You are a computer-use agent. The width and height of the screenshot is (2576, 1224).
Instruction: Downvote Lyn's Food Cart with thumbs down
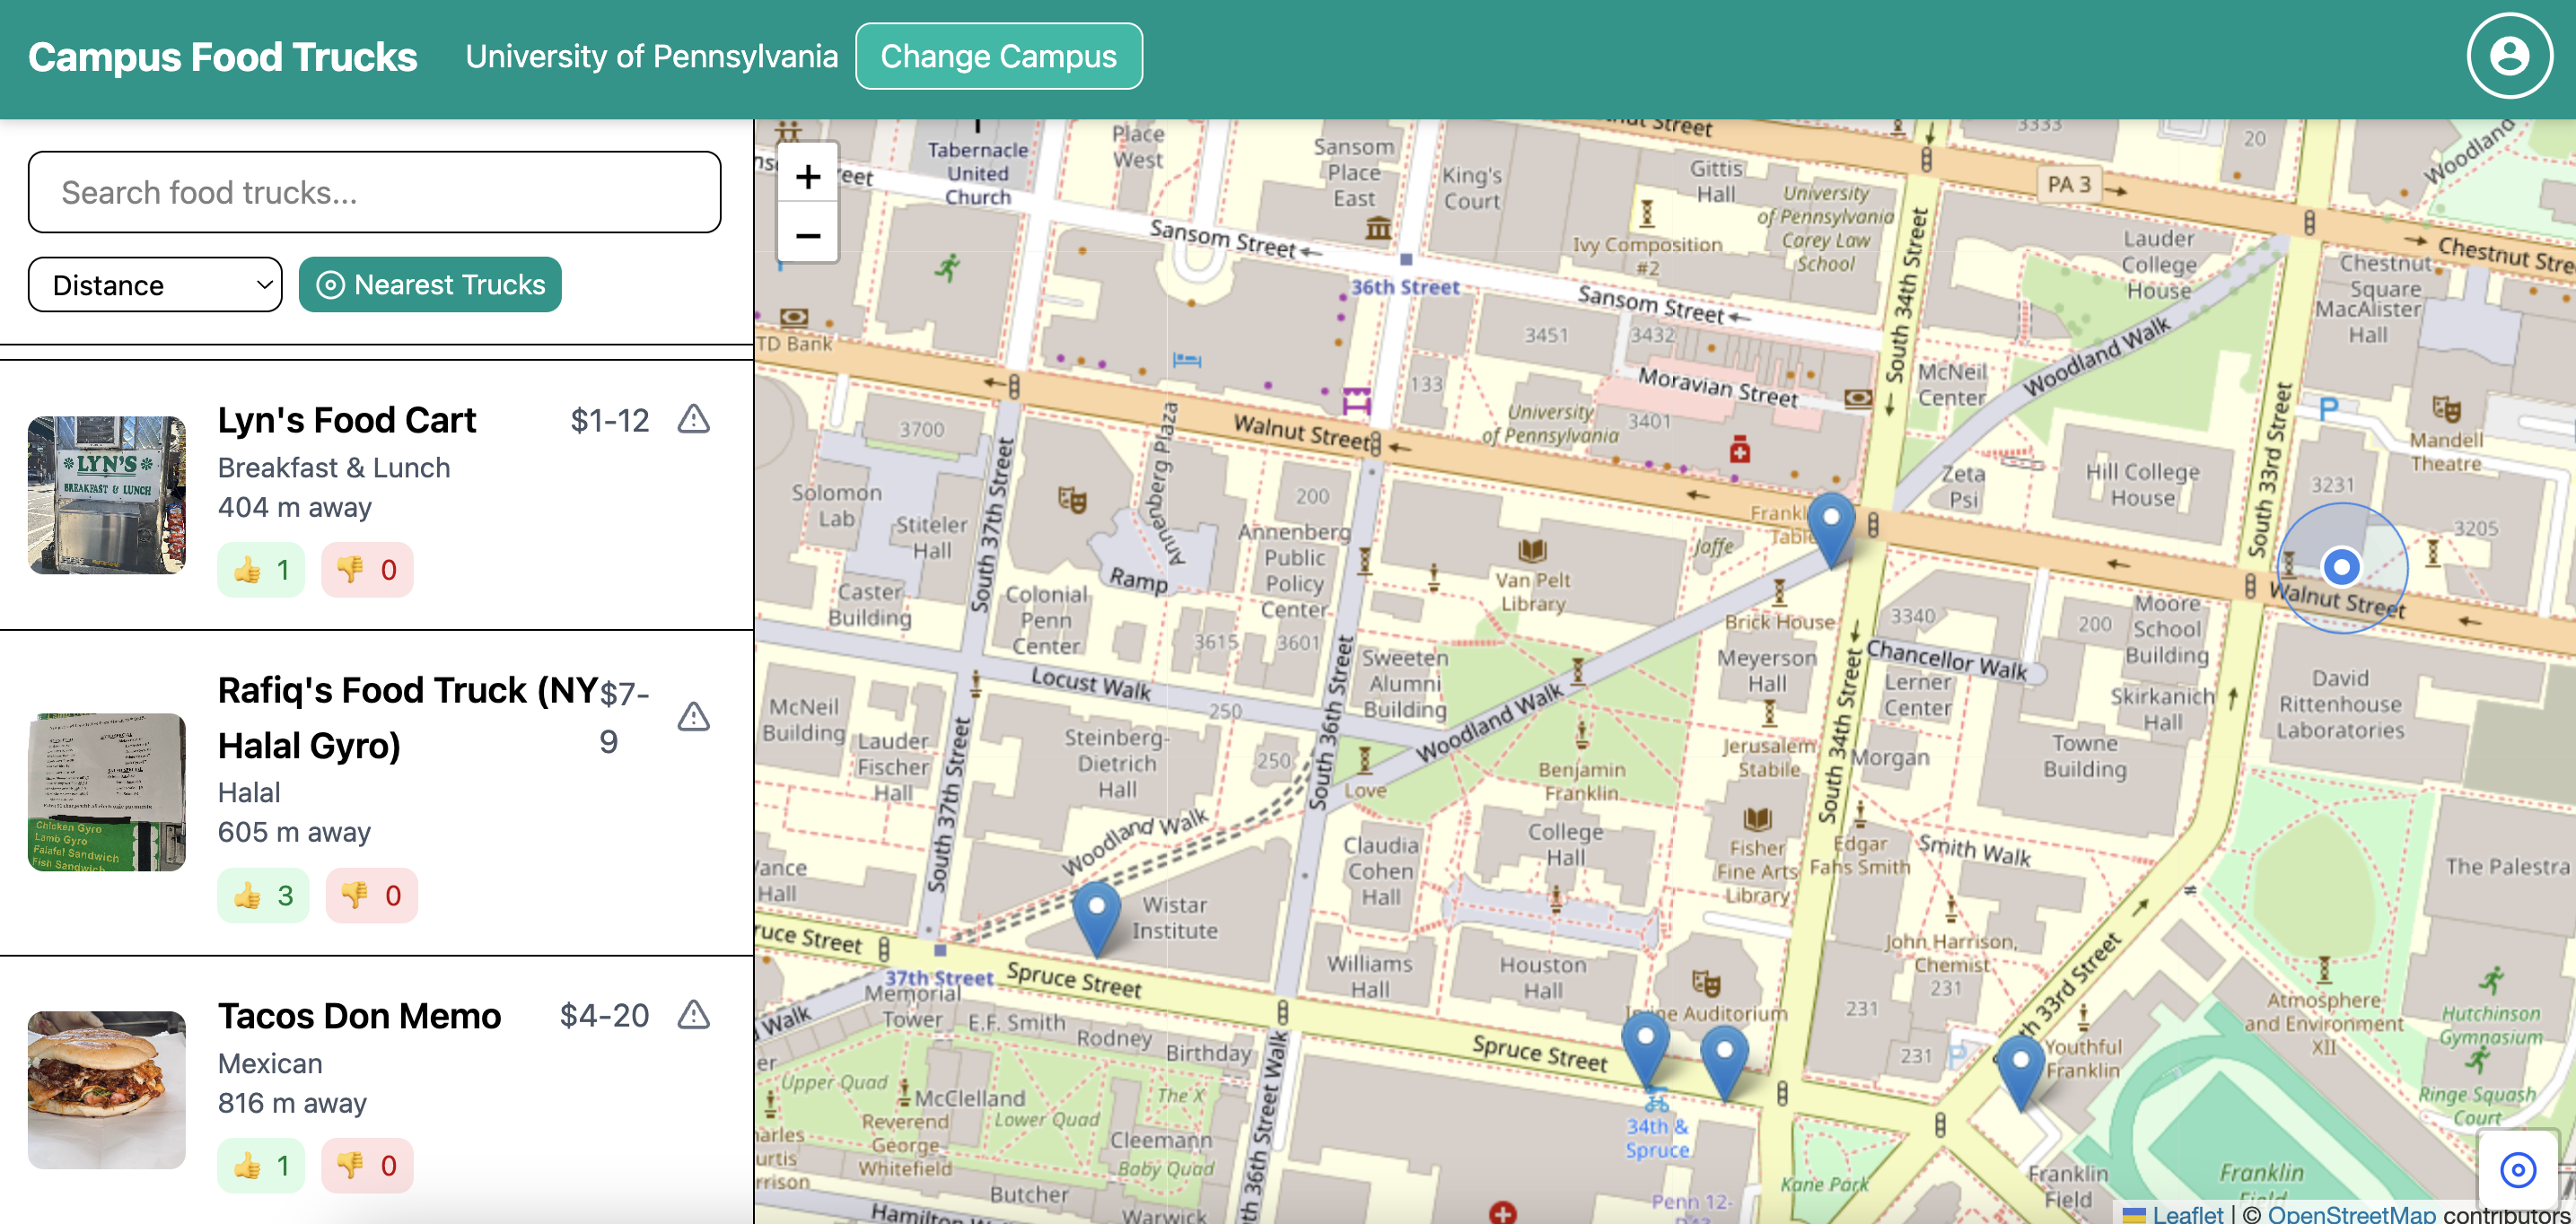pyautogui.click(x=367, y=570)
